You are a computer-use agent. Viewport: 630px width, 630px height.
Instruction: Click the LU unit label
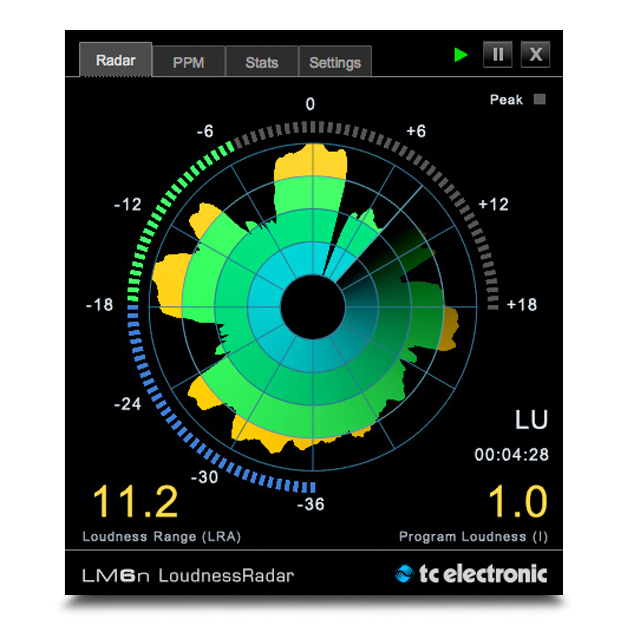click(531, 420)
